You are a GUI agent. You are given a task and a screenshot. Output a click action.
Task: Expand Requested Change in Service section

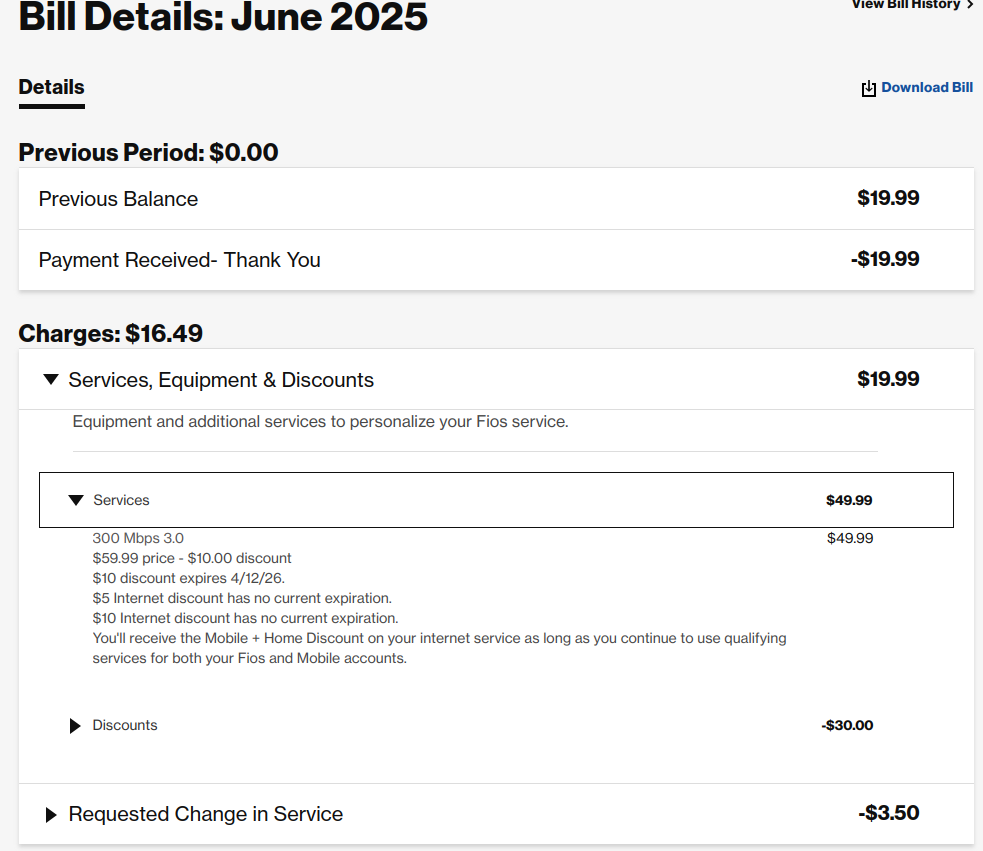(51, 815)
